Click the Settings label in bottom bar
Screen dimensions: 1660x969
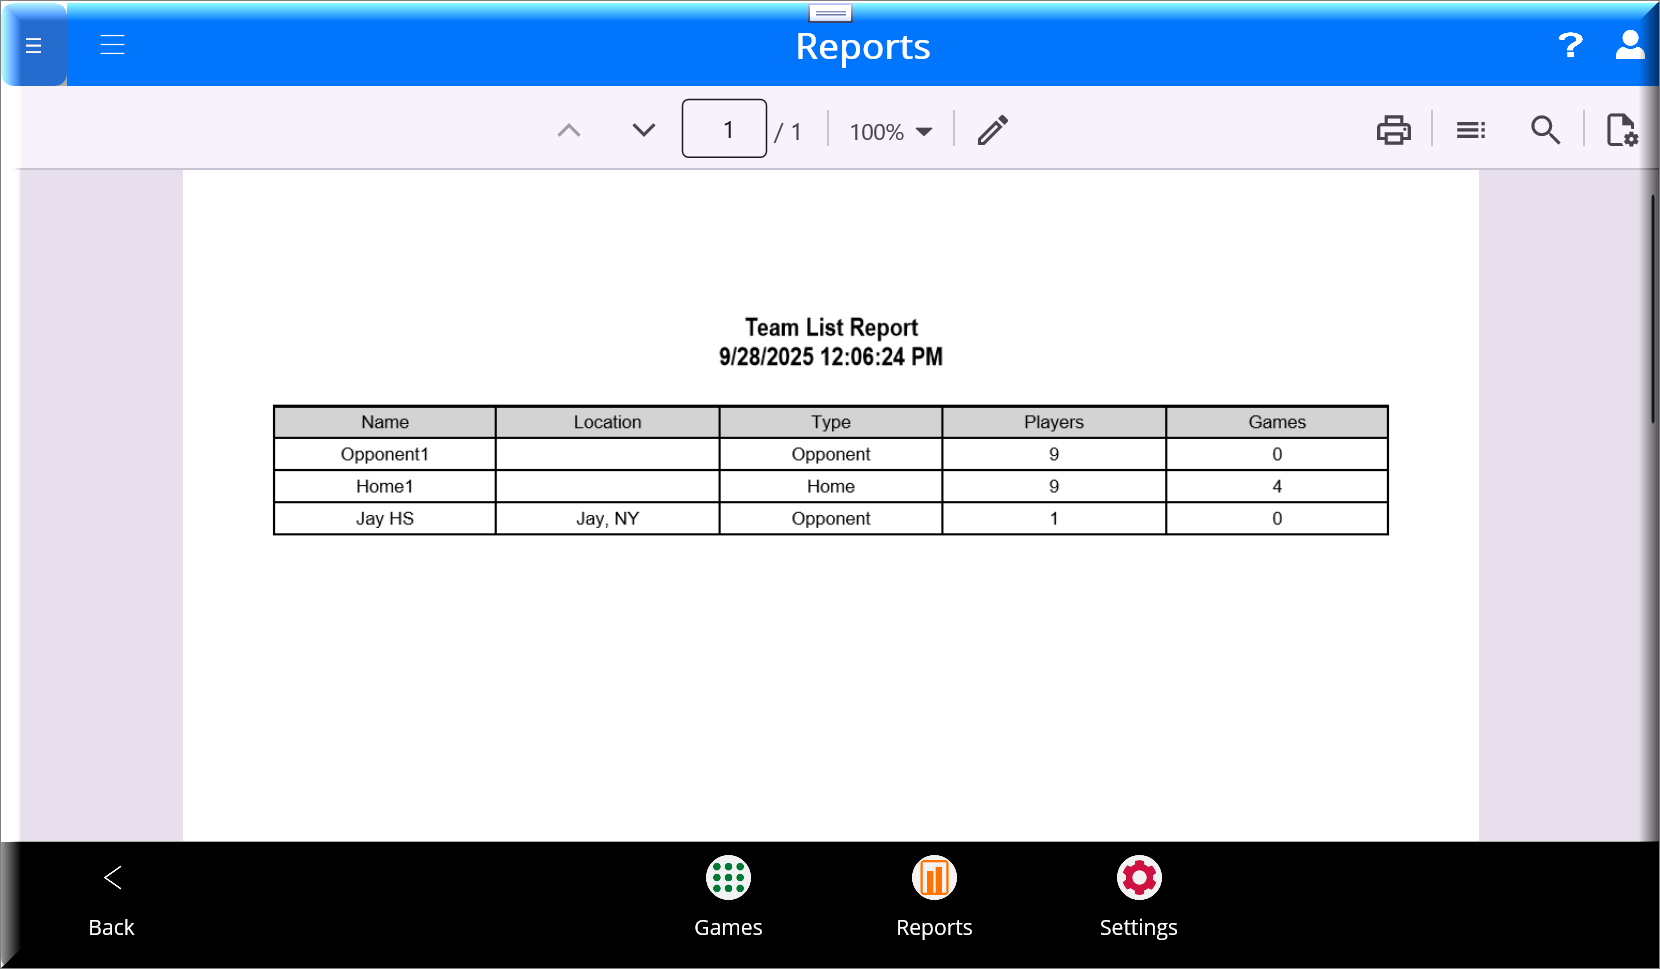point(1138,928)
